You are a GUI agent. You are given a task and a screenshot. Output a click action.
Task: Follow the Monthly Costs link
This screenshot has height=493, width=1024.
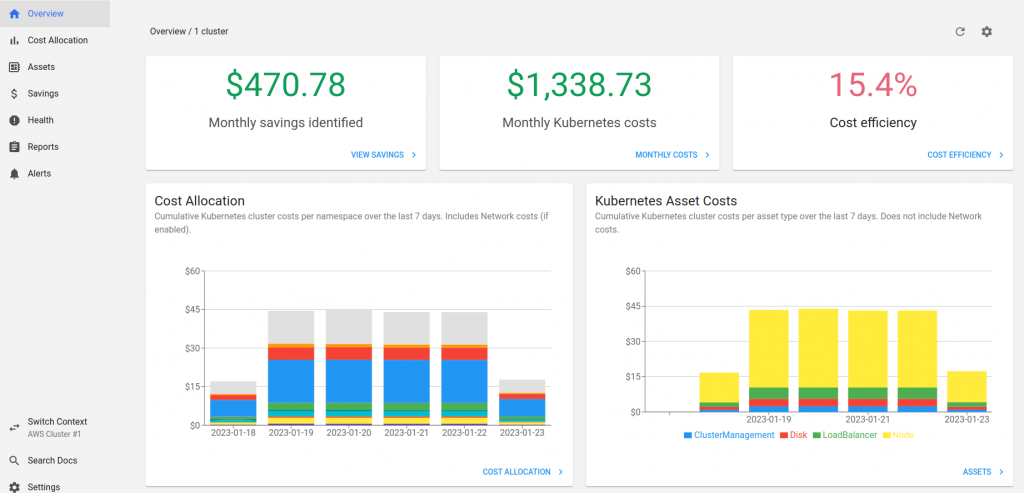click(x=666, y=155)
